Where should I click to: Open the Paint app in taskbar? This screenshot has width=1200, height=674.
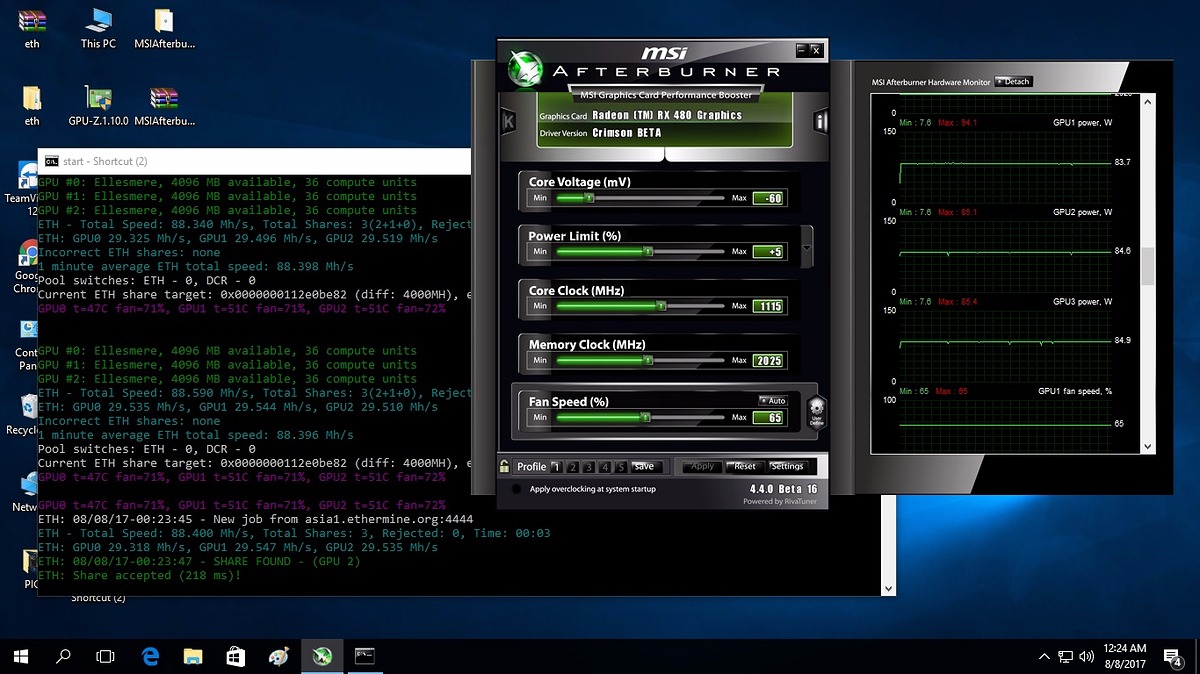click(x=280, y=656)
